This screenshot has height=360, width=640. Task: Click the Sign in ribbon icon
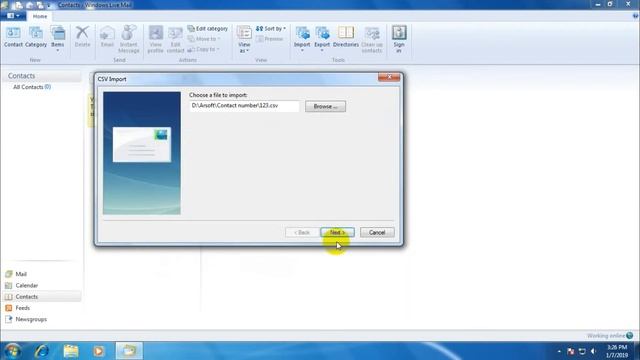coord(399,39)
